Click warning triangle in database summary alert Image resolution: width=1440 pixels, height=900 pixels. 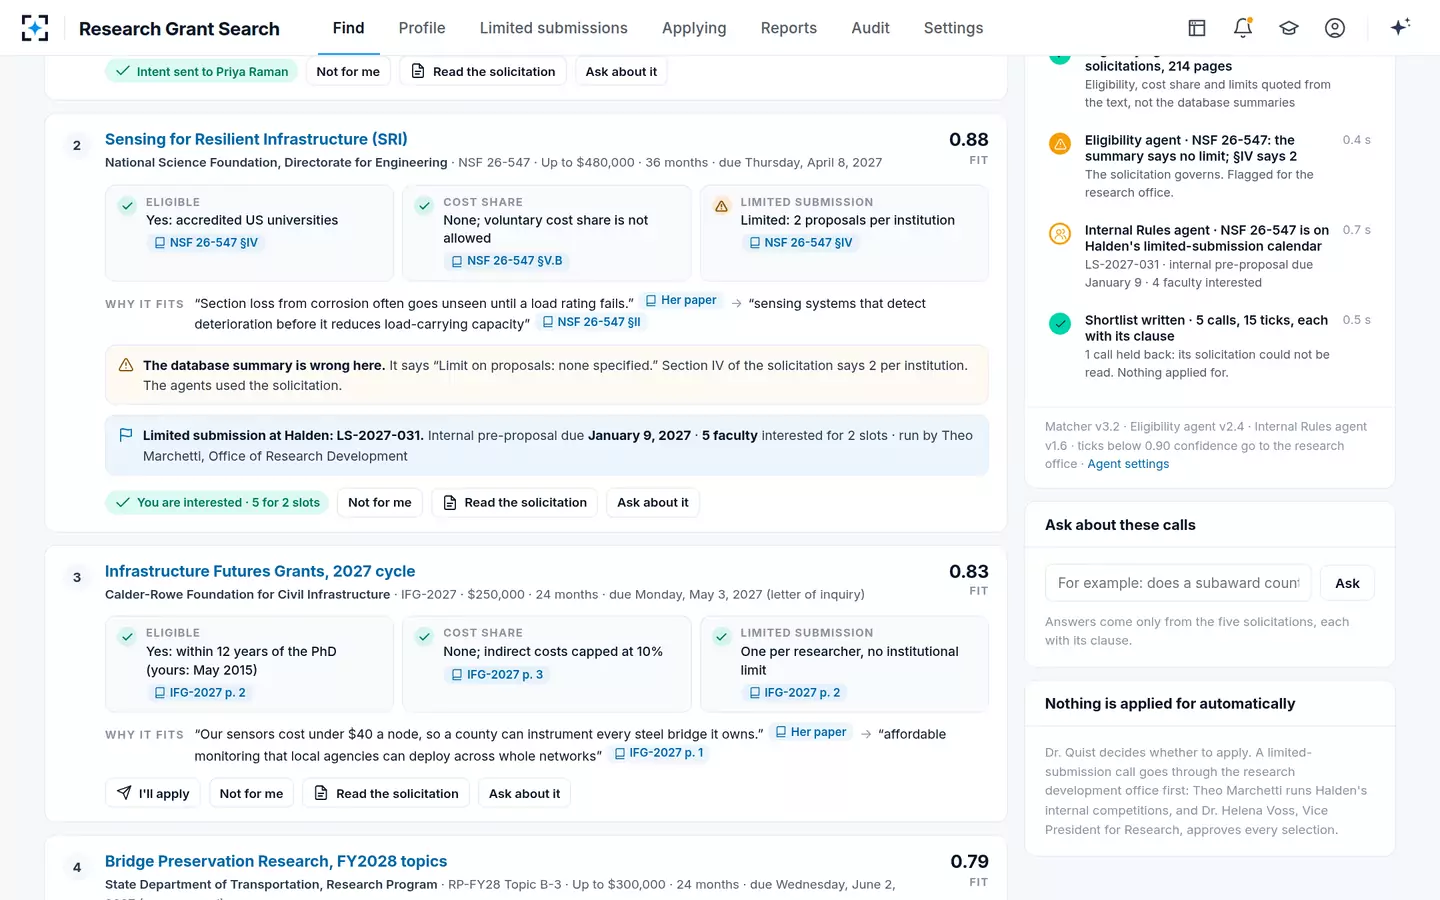pyautogui.click(x=126, y=365)
